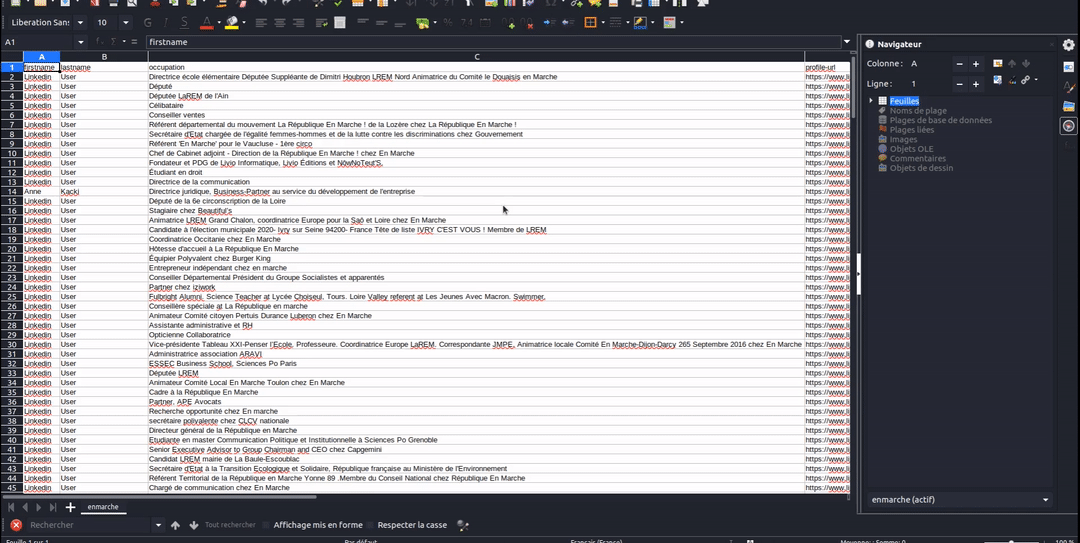Align cell content to top
The height and width of the screenshot is (543, 1080).
tap(363, 23)
